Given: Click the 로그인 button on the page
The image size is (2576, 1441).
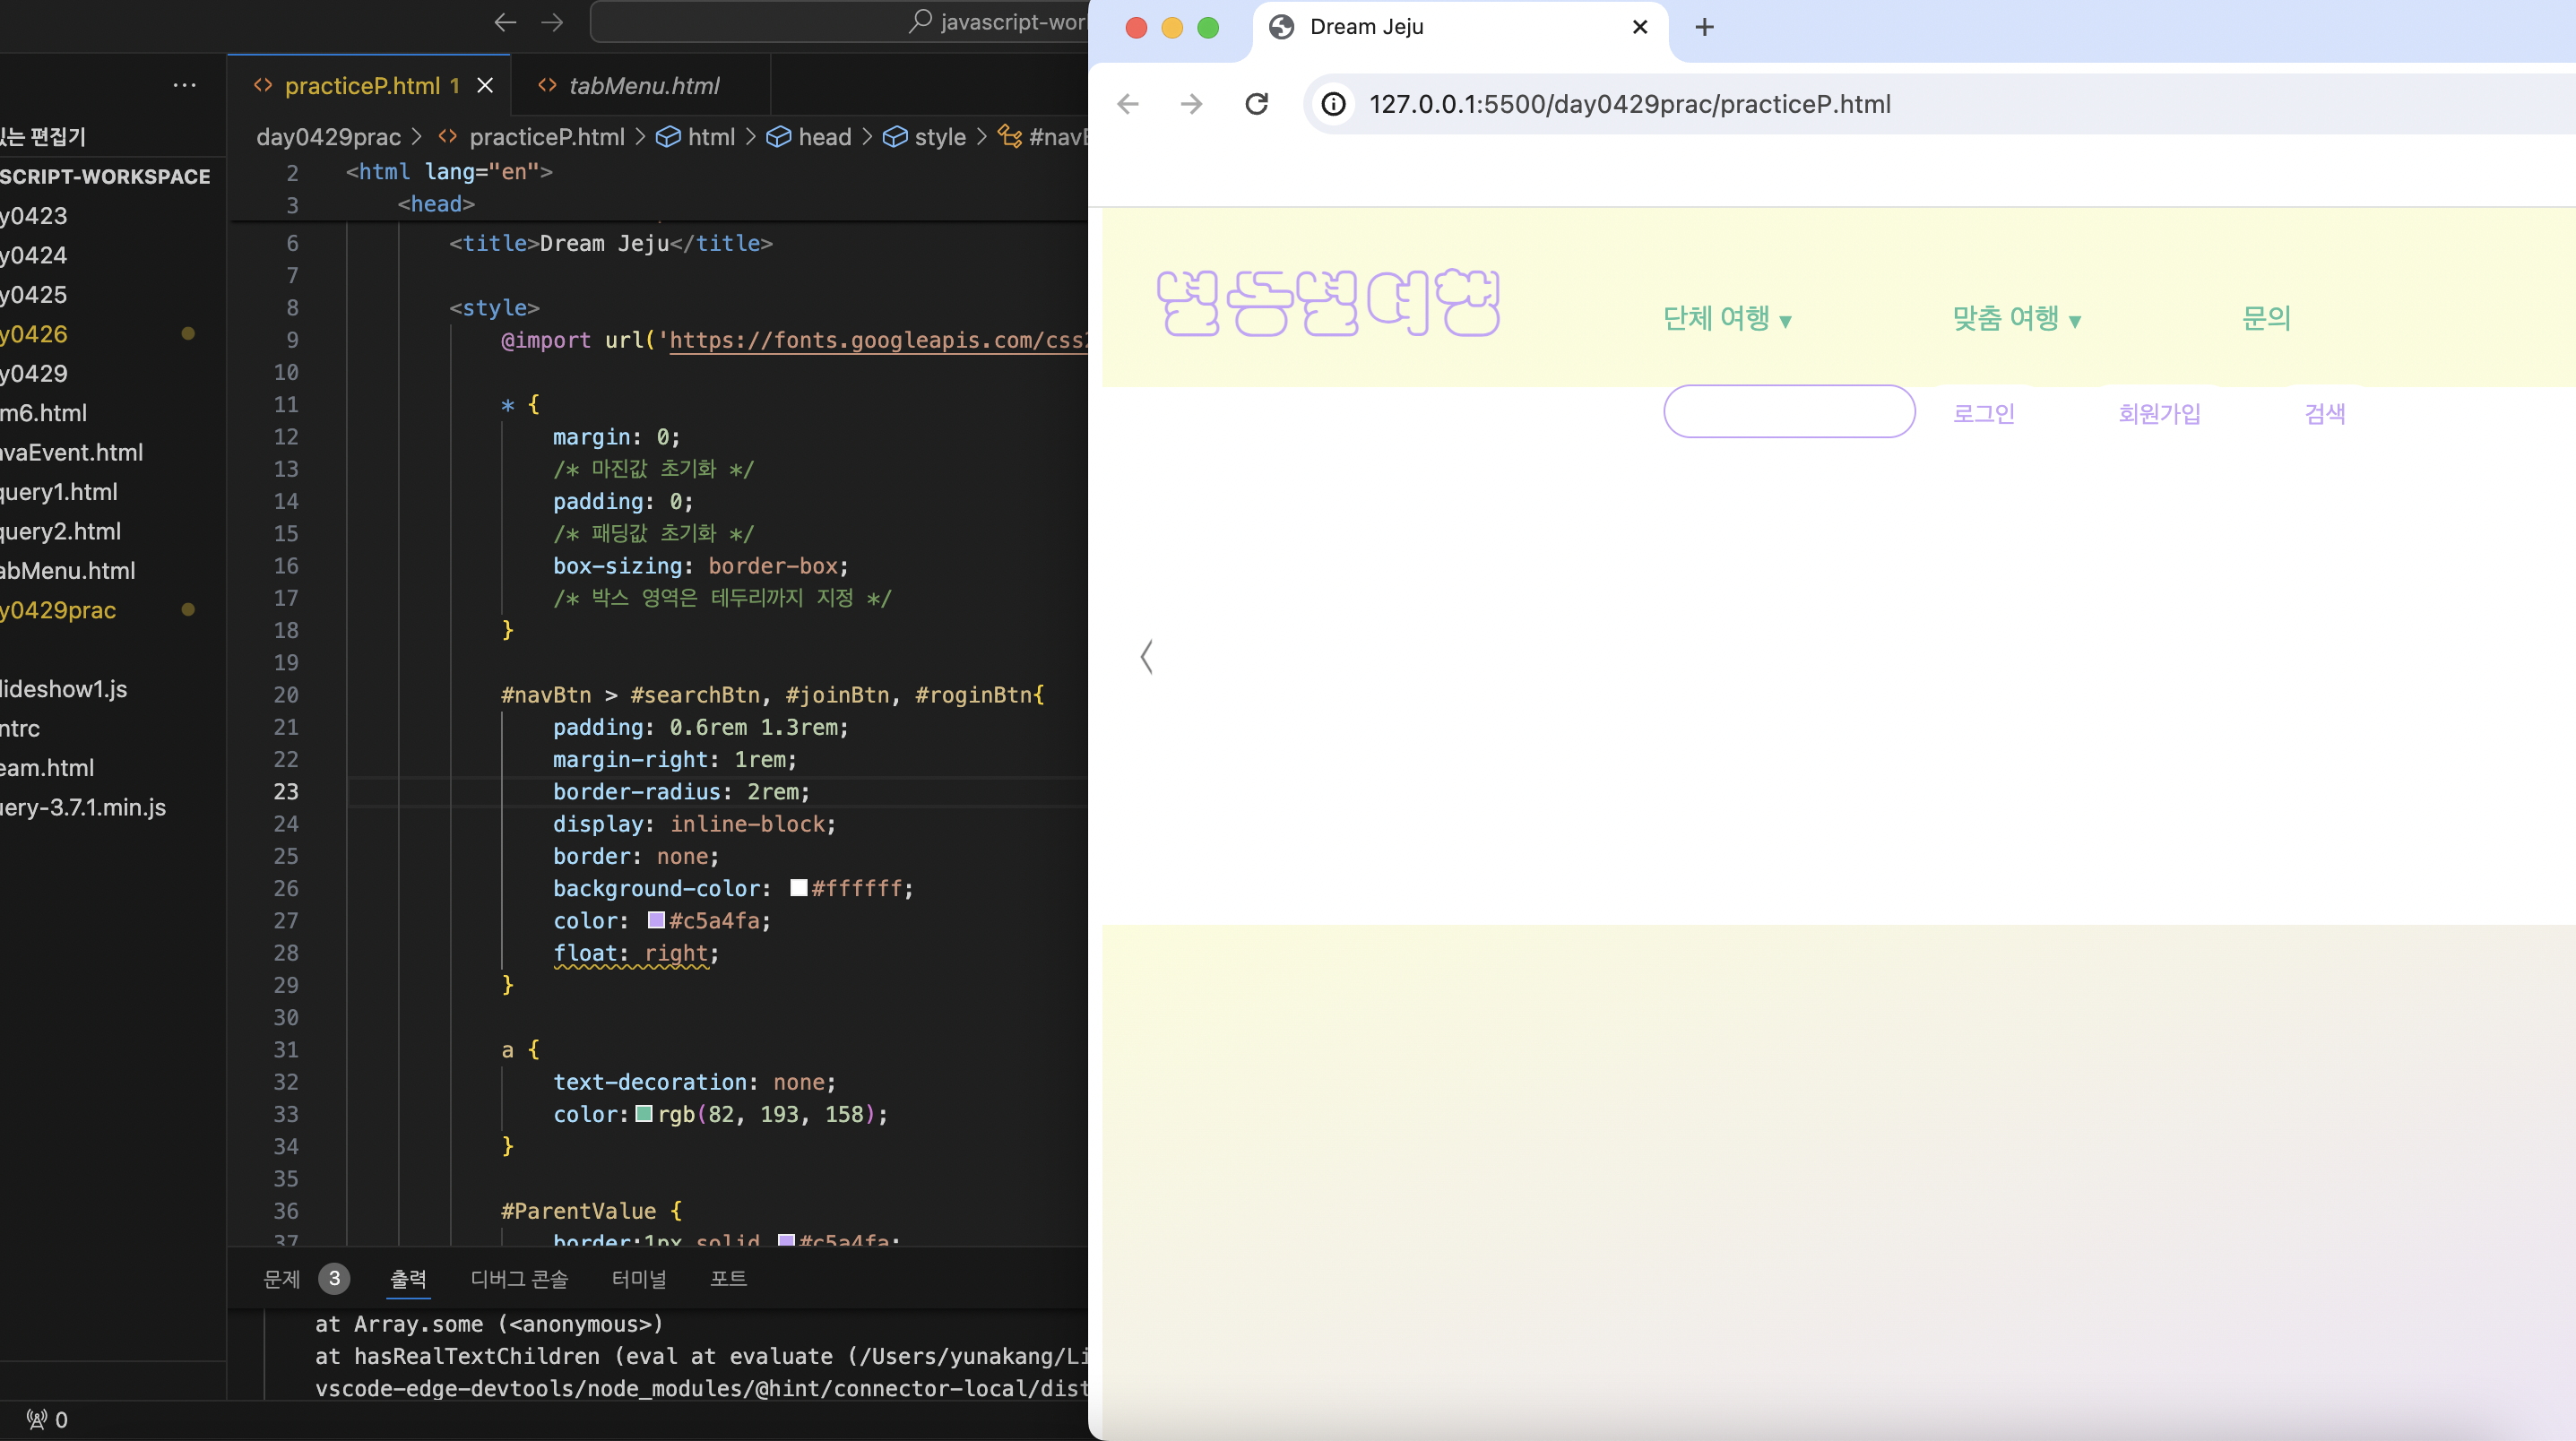Looking at the screenshot, I should (x=1984, y=413).
